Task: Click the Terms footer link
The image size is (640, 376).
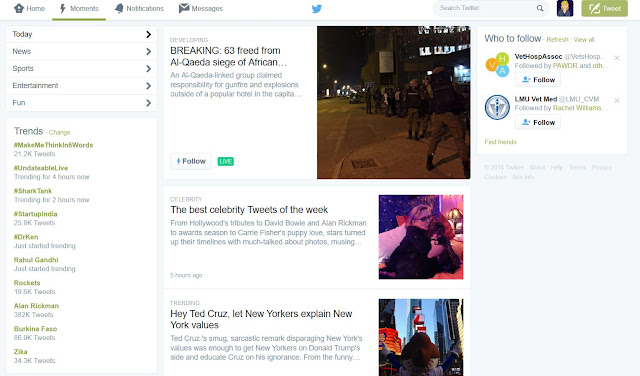Action: pos(577,167)
